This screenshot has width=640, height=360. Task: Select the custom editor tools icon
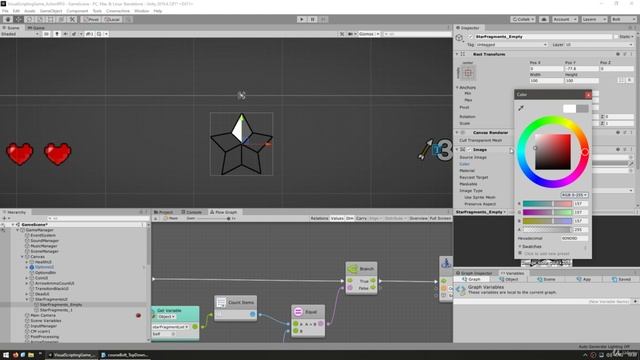[x=72, y=19]
